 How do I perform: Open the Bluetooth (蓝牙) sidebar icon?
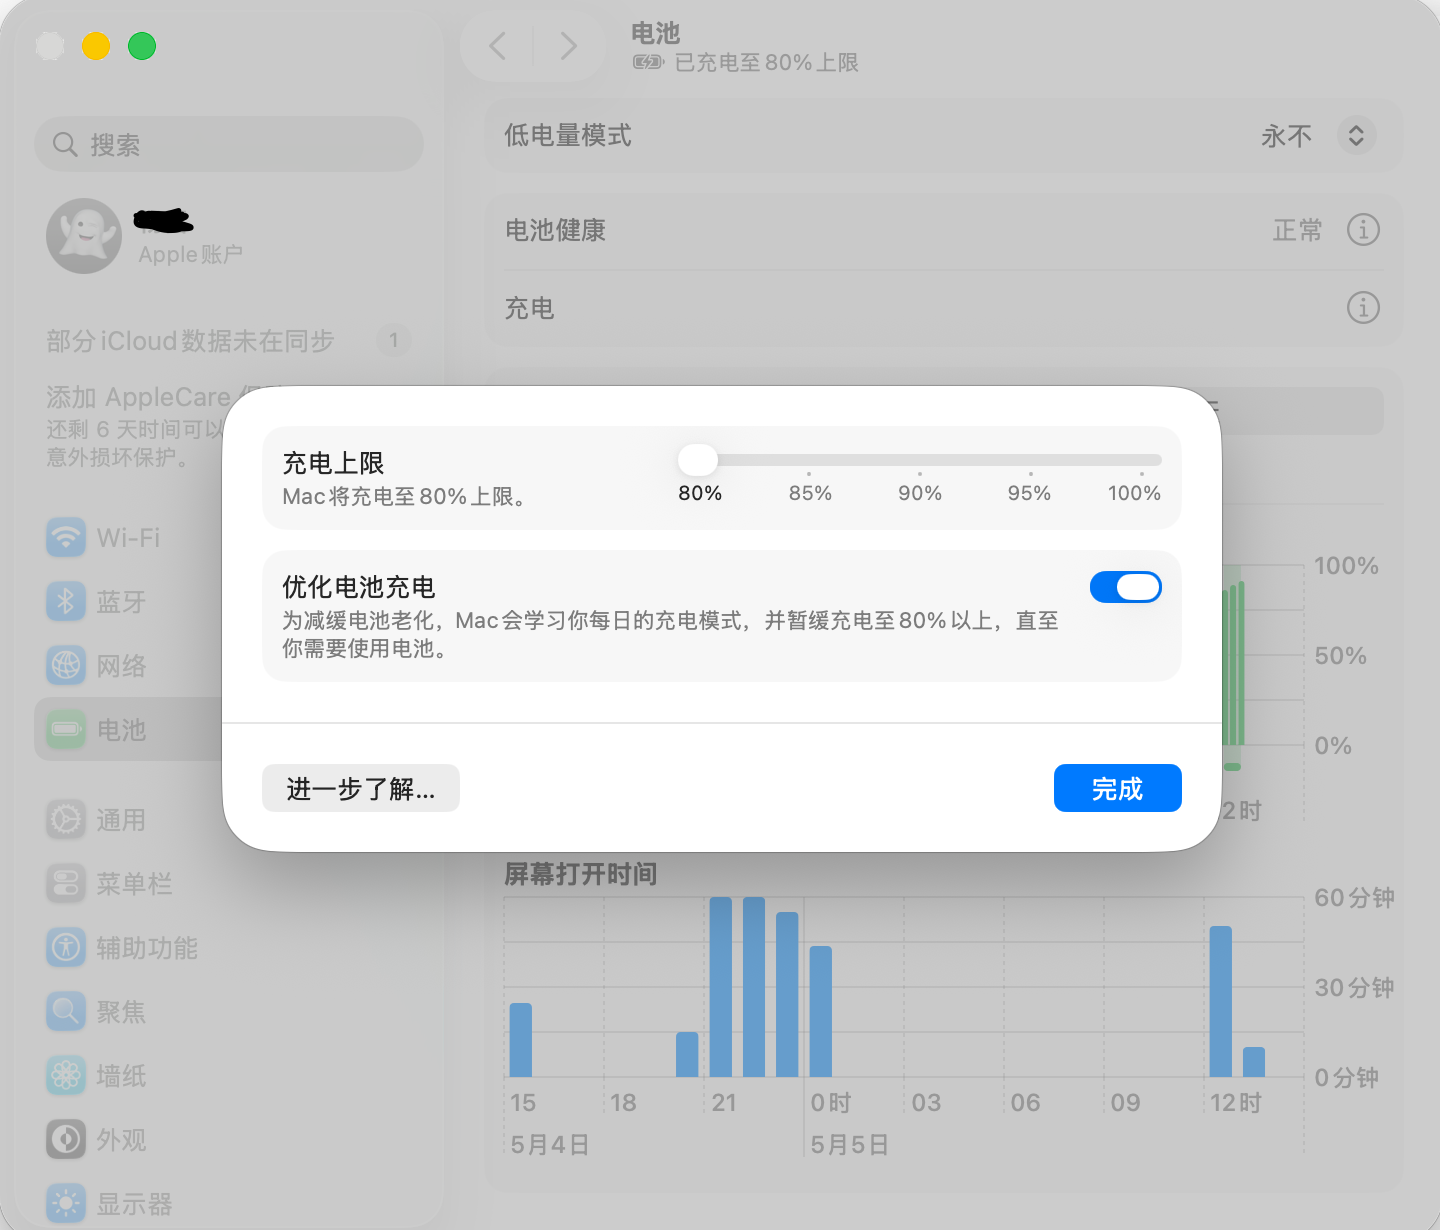(x=66, y=601)
